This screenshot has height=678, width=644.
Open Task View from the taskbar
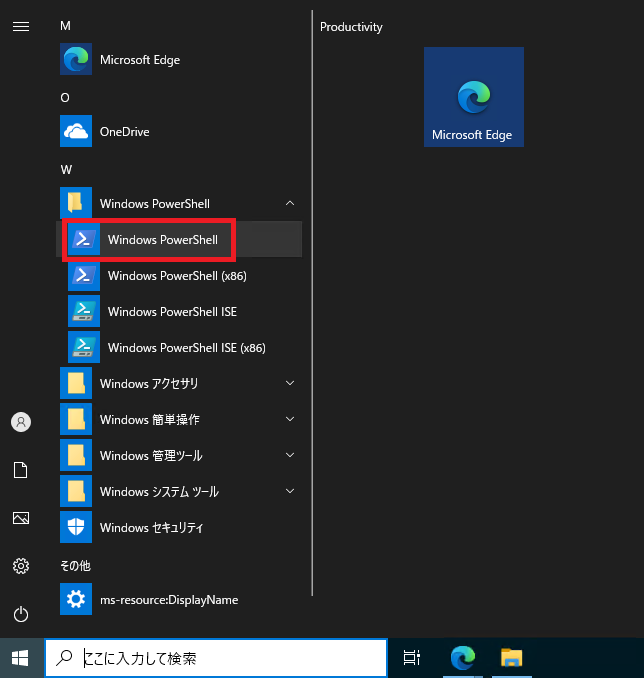coord(412,658)
